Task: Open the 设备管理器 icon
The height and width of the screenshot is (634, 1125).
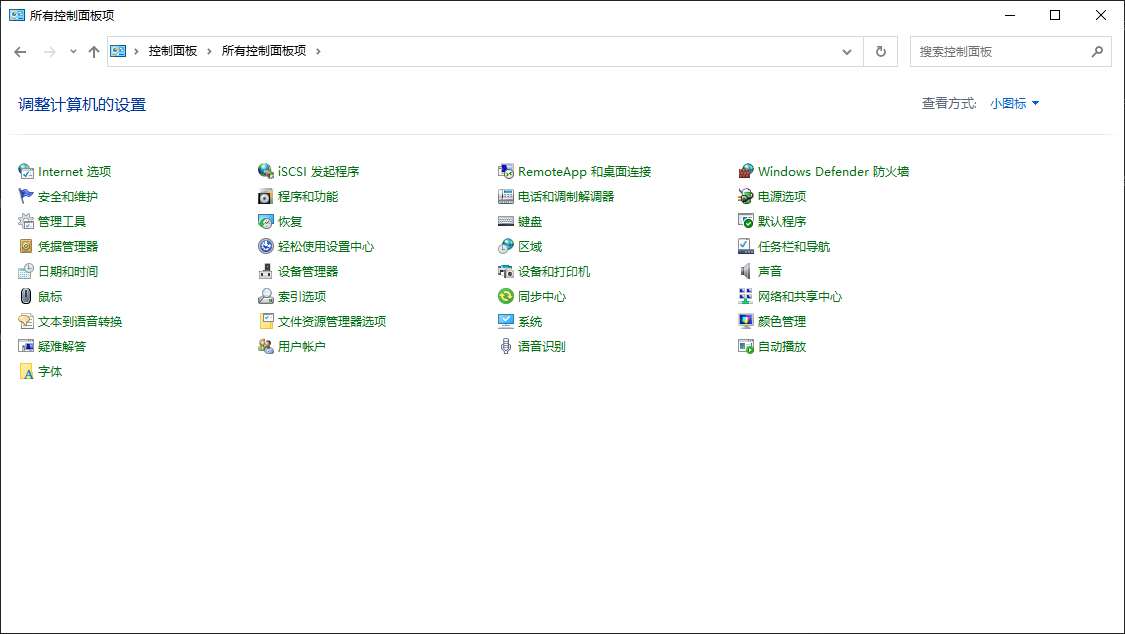Action: point(266,272)
